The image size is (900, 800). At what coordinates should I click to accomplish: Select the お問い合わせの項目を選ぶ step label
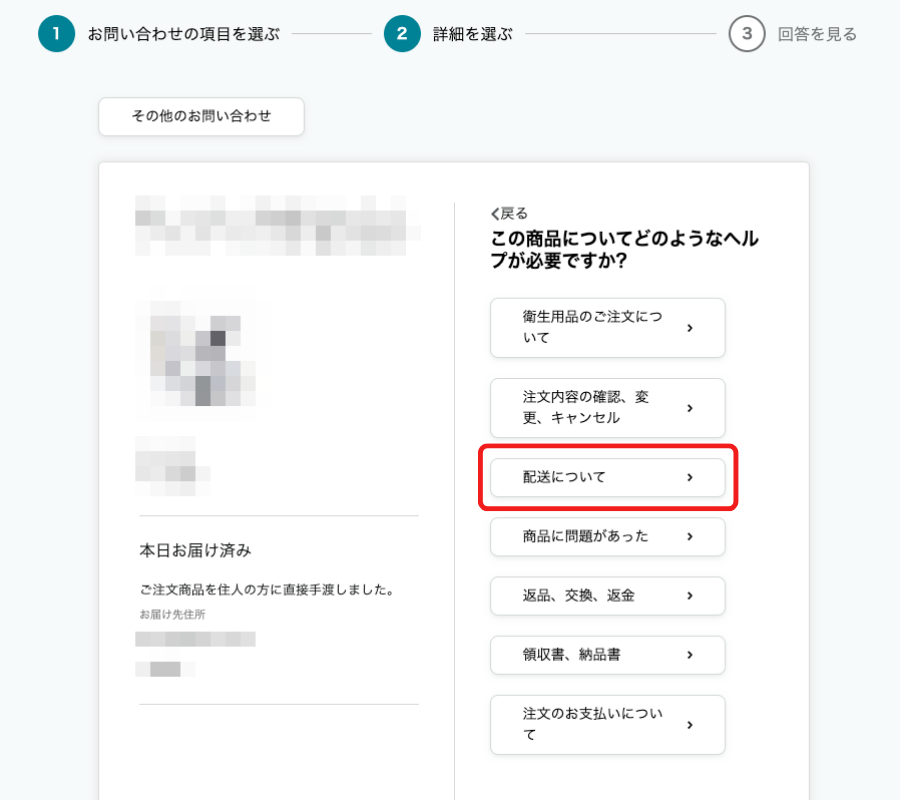click(x=155, y=33)
